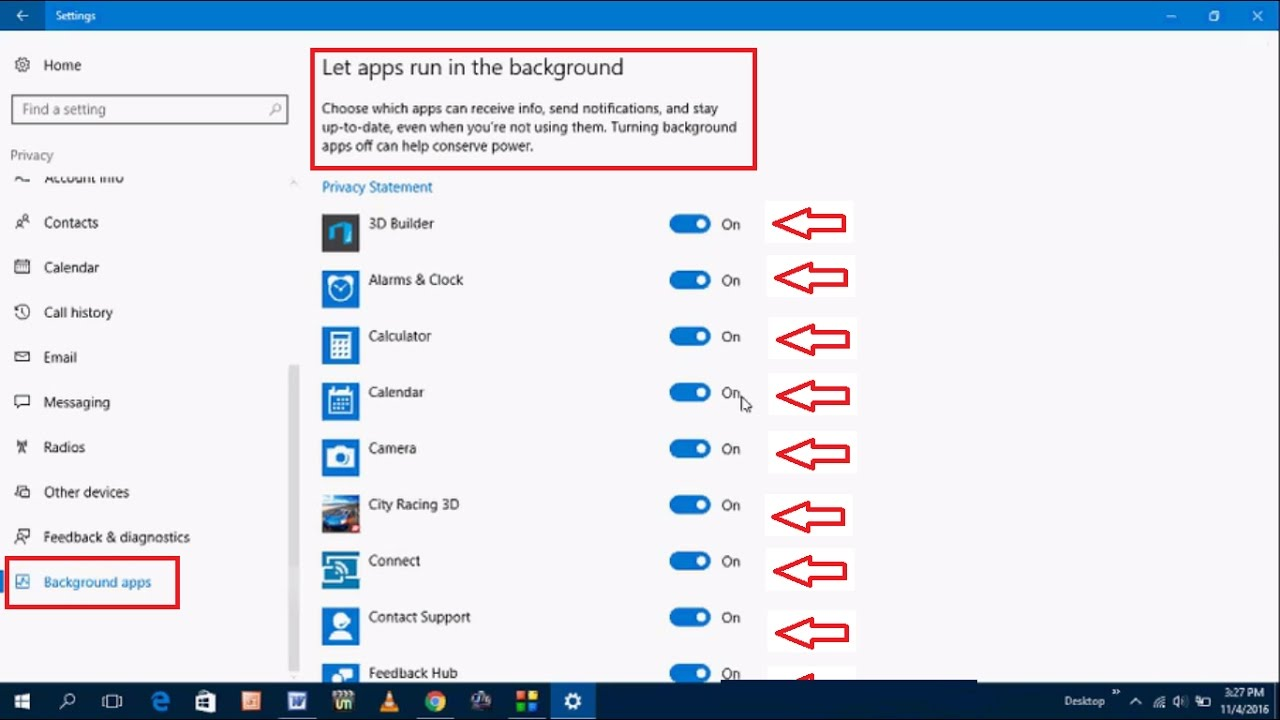Click the City Racing 3D app icon
Image resolution: width=1280 pixels, height=720 pixels.
(x=340, y=514)
